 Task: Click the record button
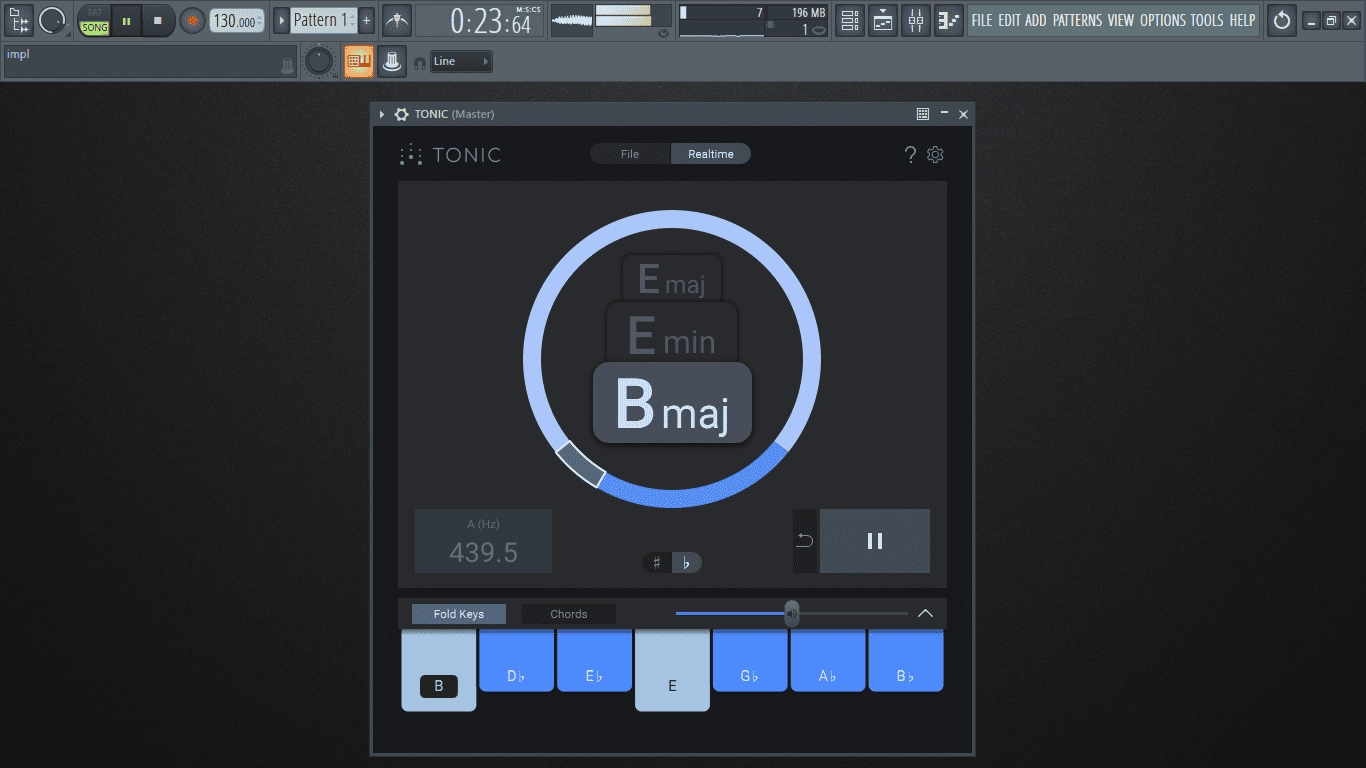pos(193,20)
